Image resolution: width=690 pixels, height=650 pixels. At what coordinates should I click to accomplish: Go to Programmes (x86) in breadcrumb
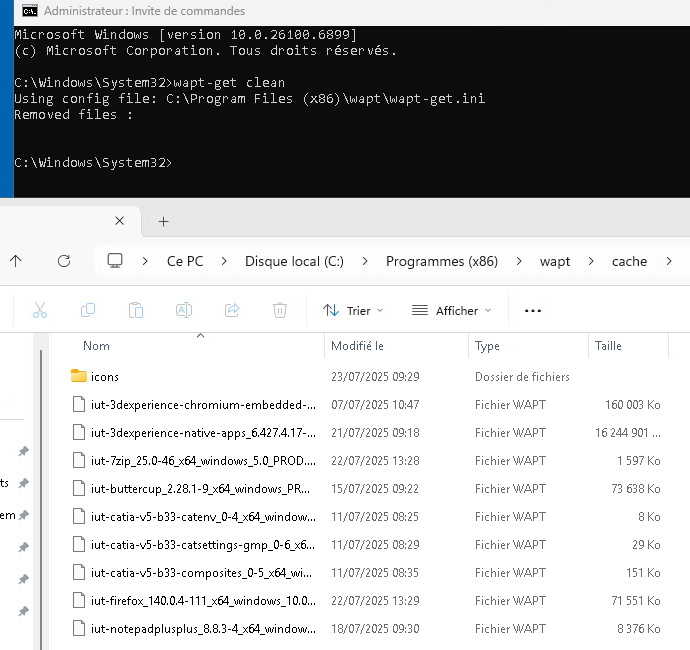point(441,261)
